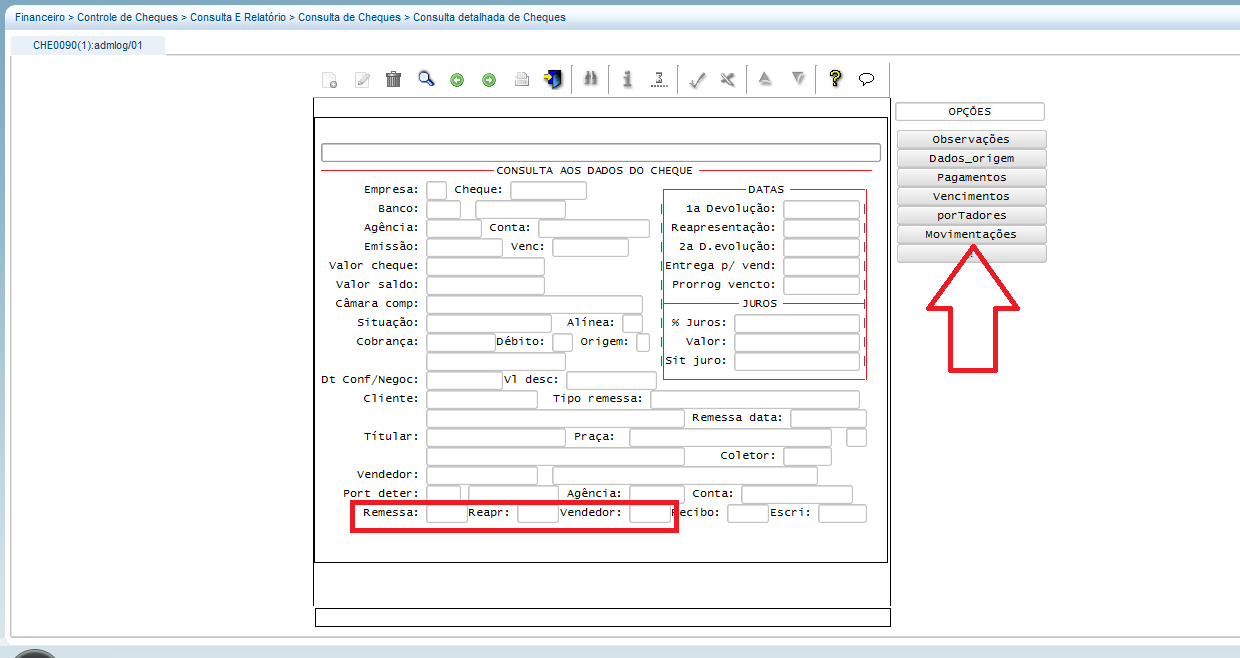Image resolution: width=1240 pixels, height=658 pixels.
Task: Open search with magnifying glass icon
Action: (426, 80)
